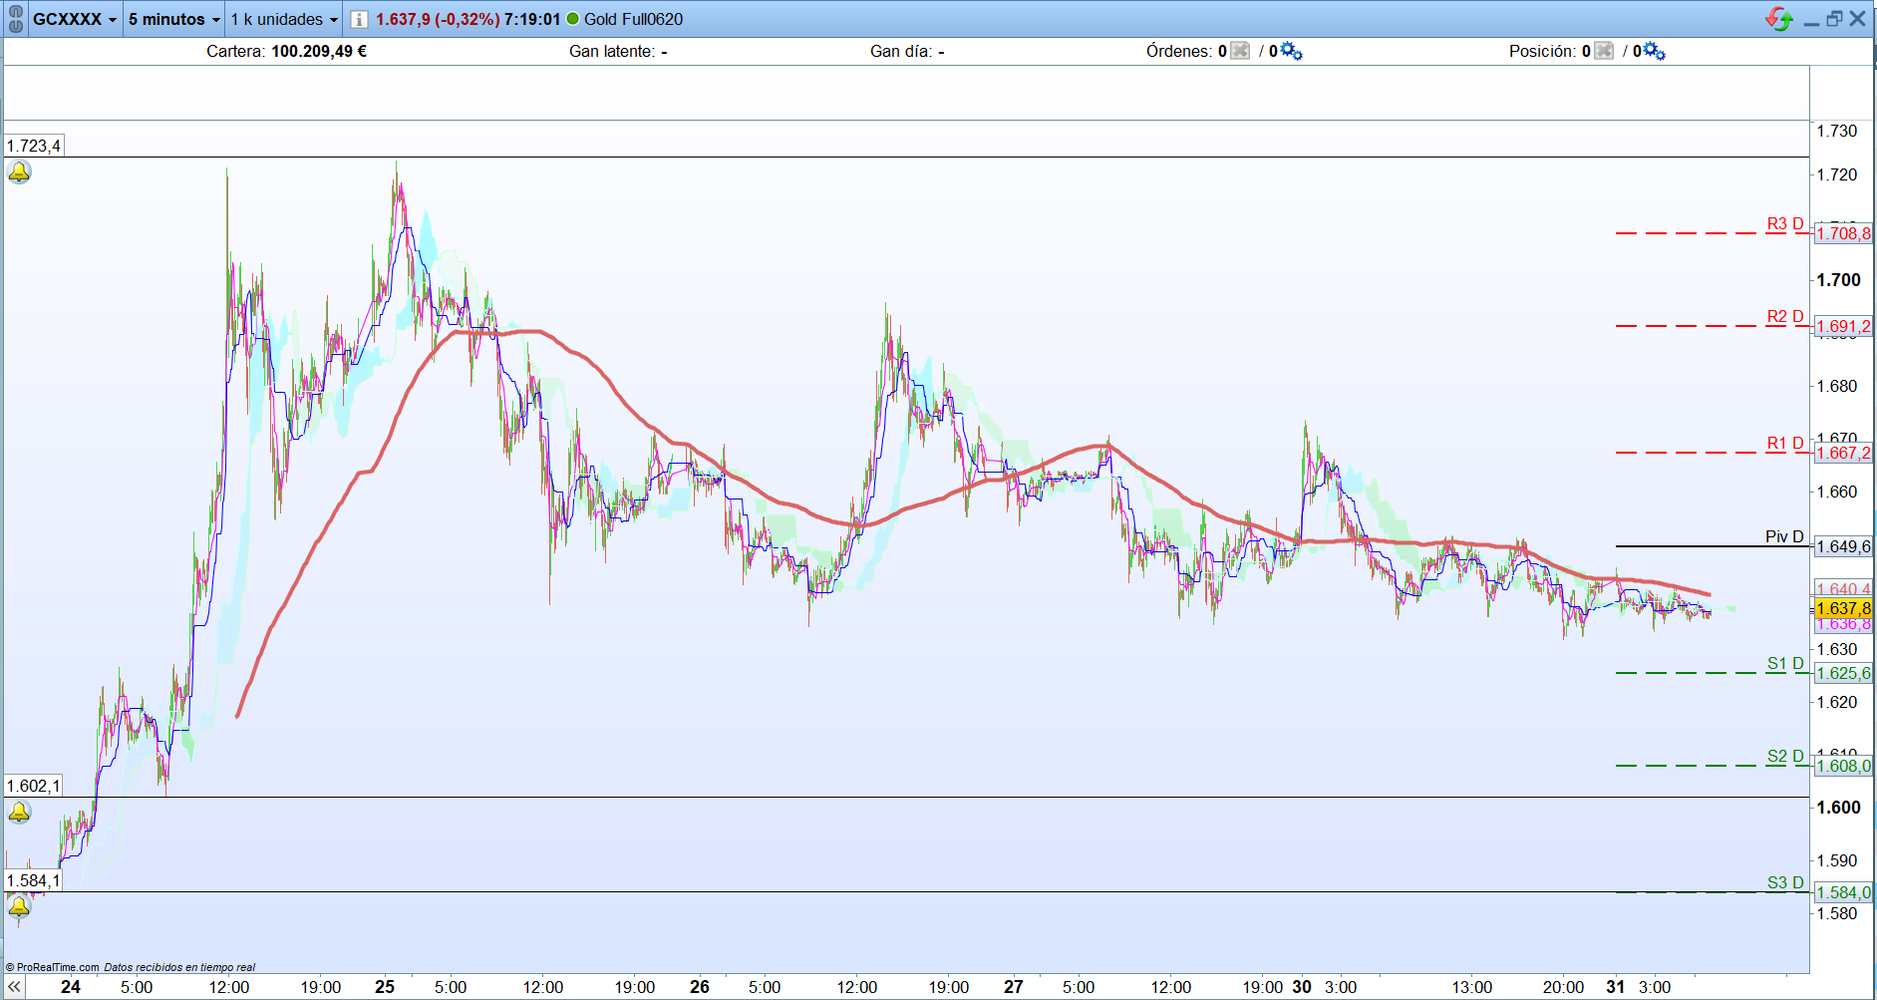Click date 25 on the time axis

[x=385, y=987]
